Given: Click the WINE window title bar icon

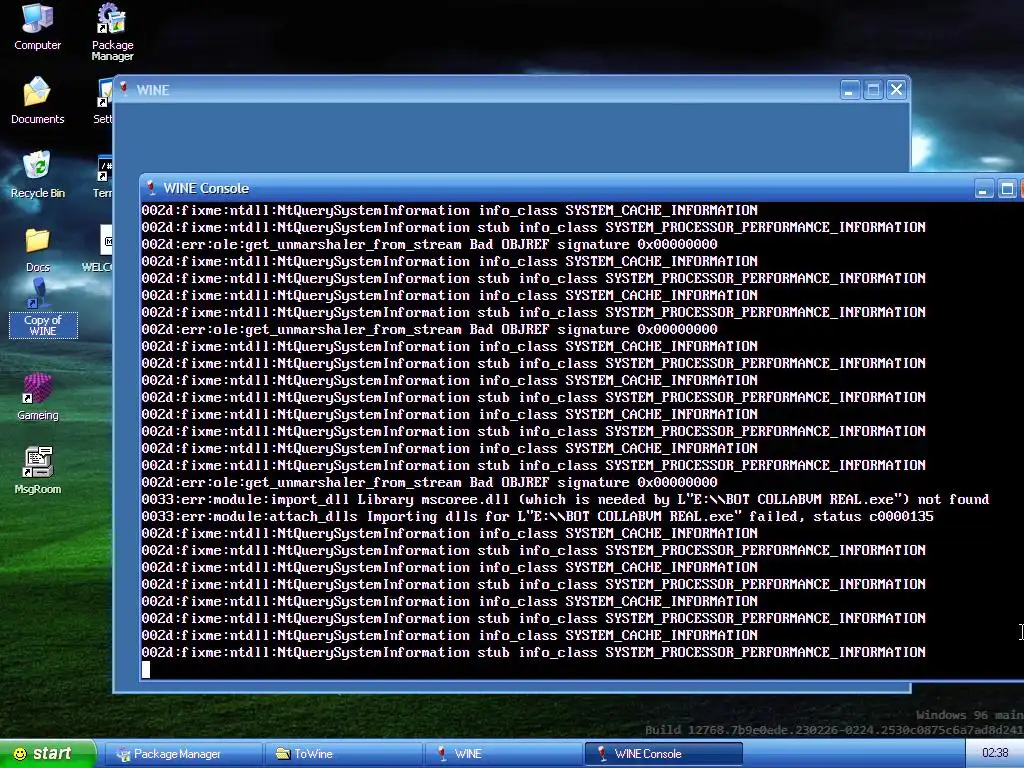Looking at the screenshot, I should click(124, 89).
